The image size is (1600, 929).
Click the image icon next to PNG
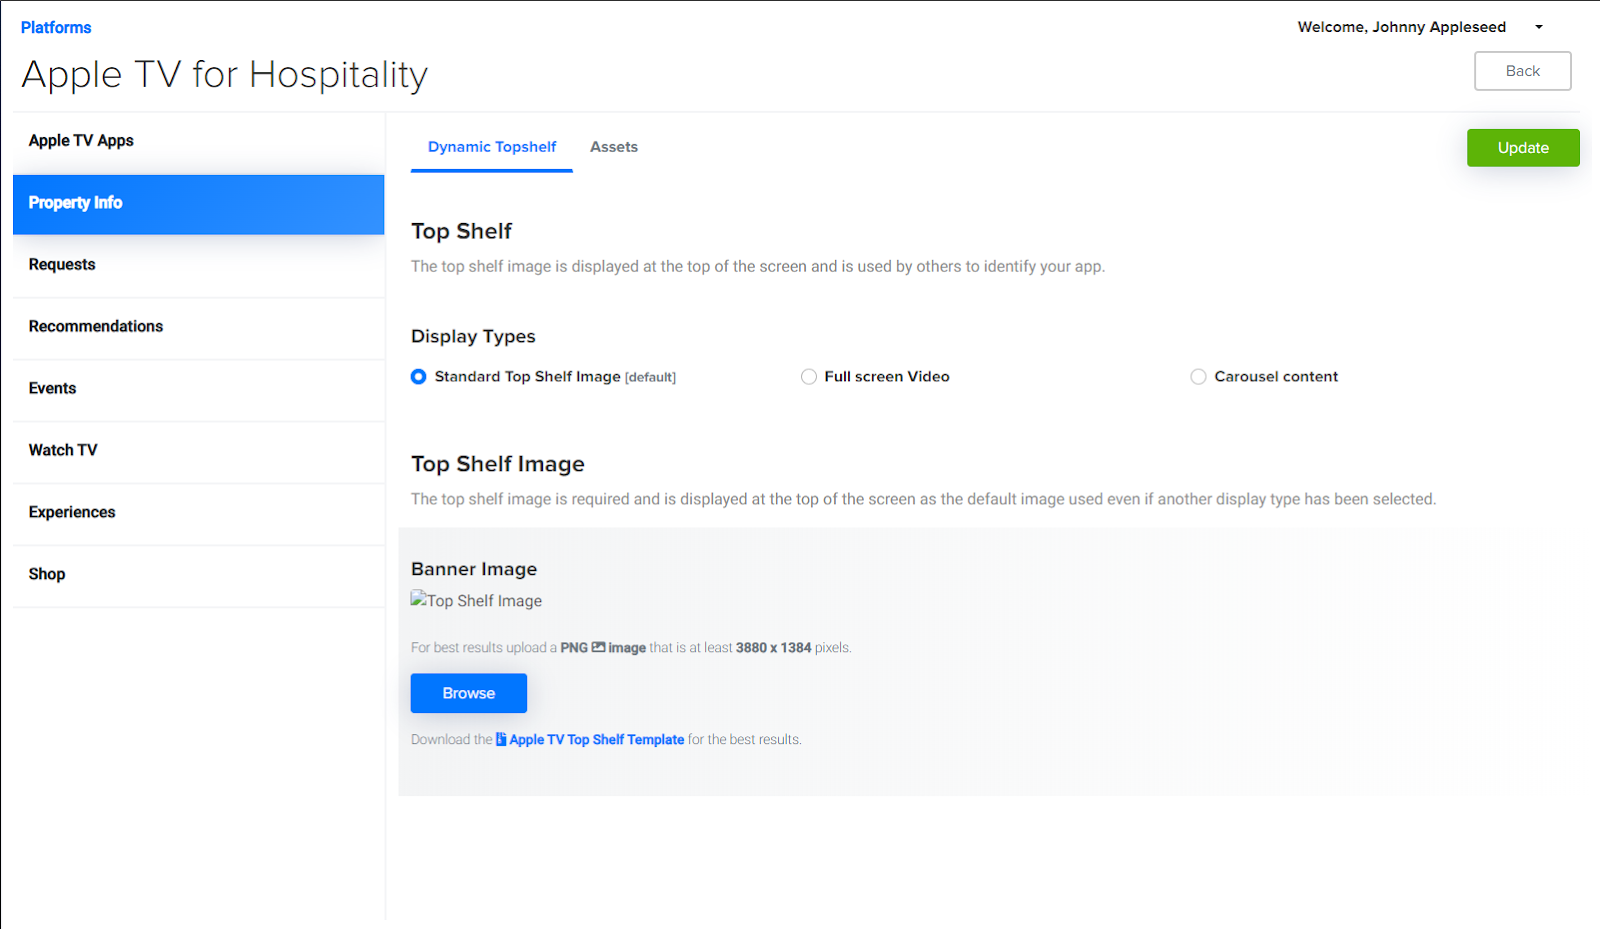[x=598, y=647]
